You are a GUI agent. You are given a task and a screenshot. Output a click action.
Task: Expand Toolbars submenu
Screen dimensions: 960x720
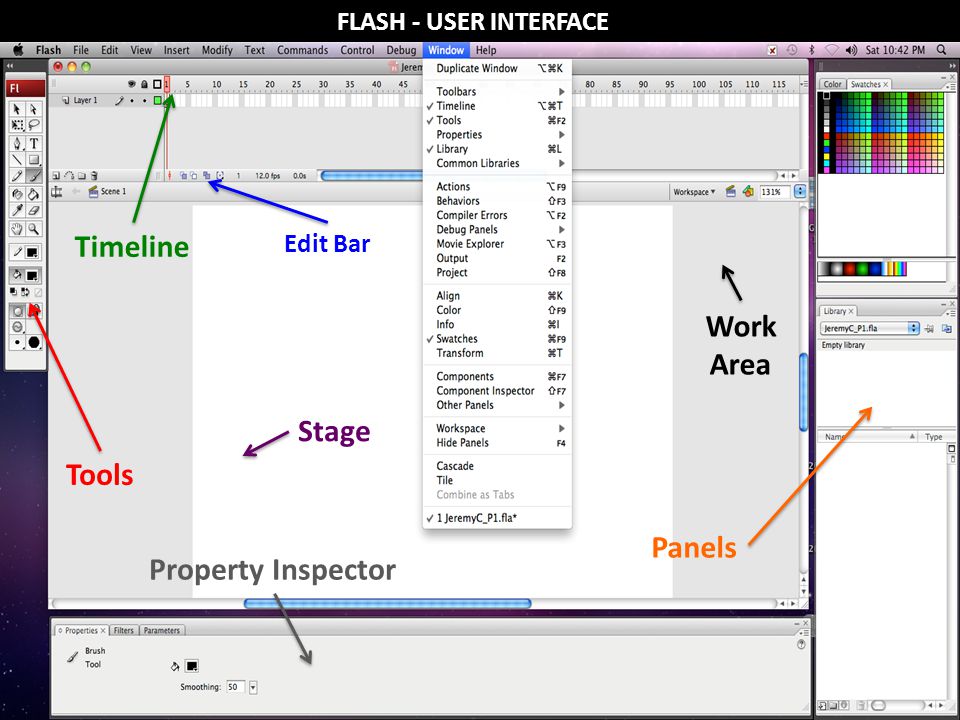(497, 91)
